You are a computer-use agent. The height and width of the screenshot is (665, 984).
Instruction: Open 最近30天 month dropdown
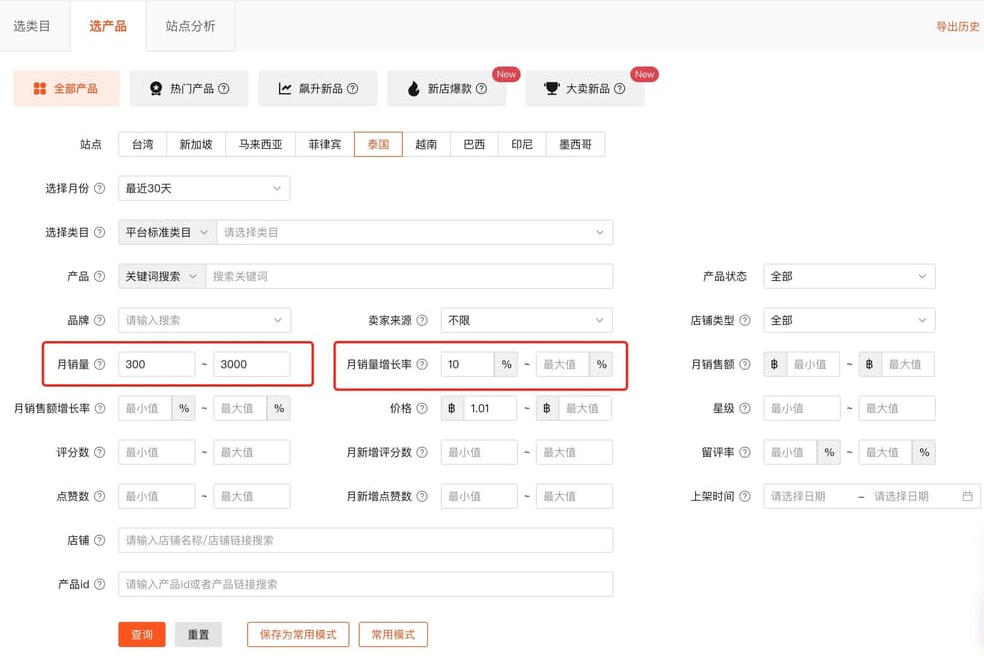204,188
